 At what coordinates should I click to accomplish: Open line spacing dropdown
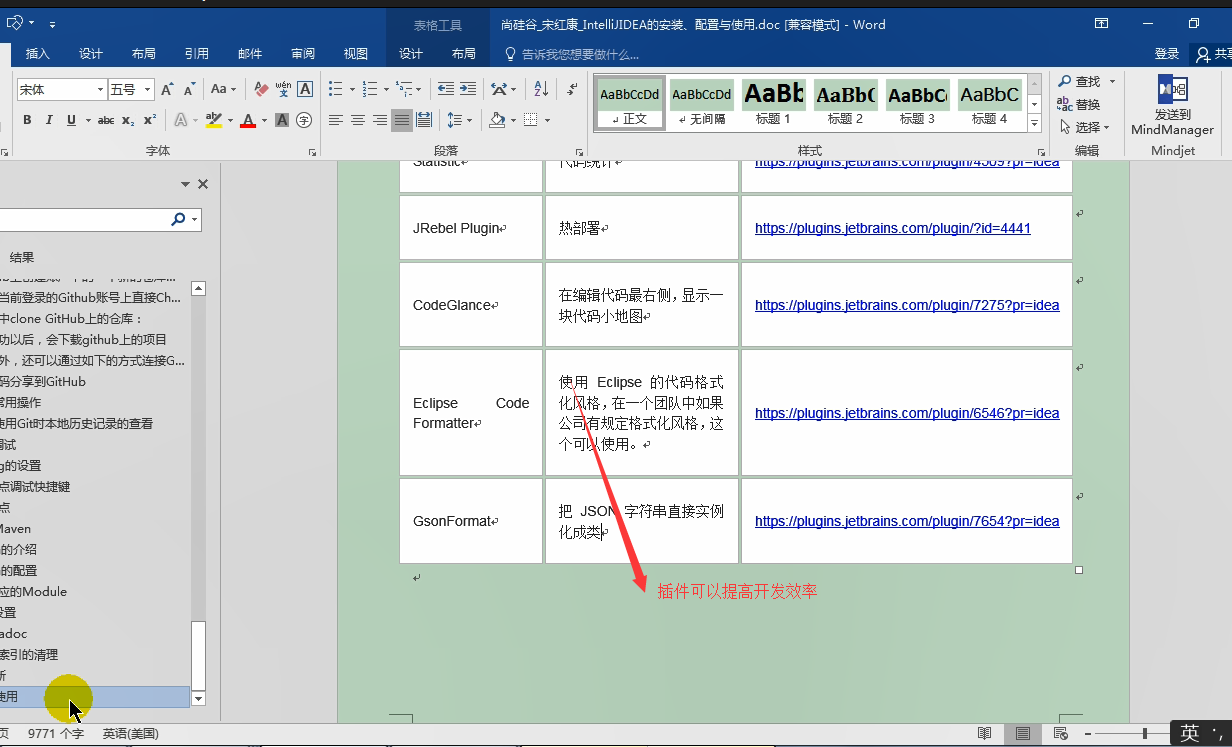click(x=469, y=120)
